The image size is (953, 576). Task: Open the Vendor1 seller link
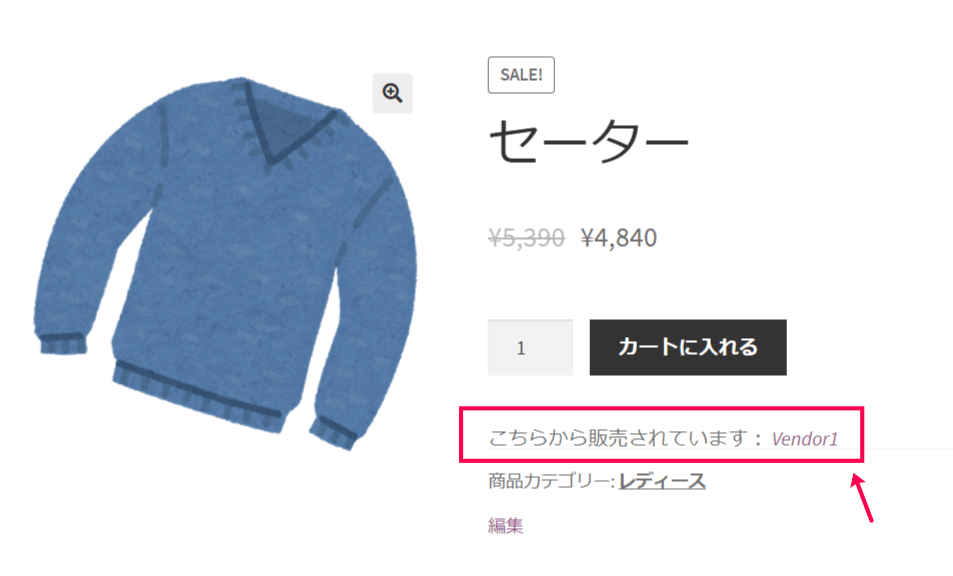(805, 439)
